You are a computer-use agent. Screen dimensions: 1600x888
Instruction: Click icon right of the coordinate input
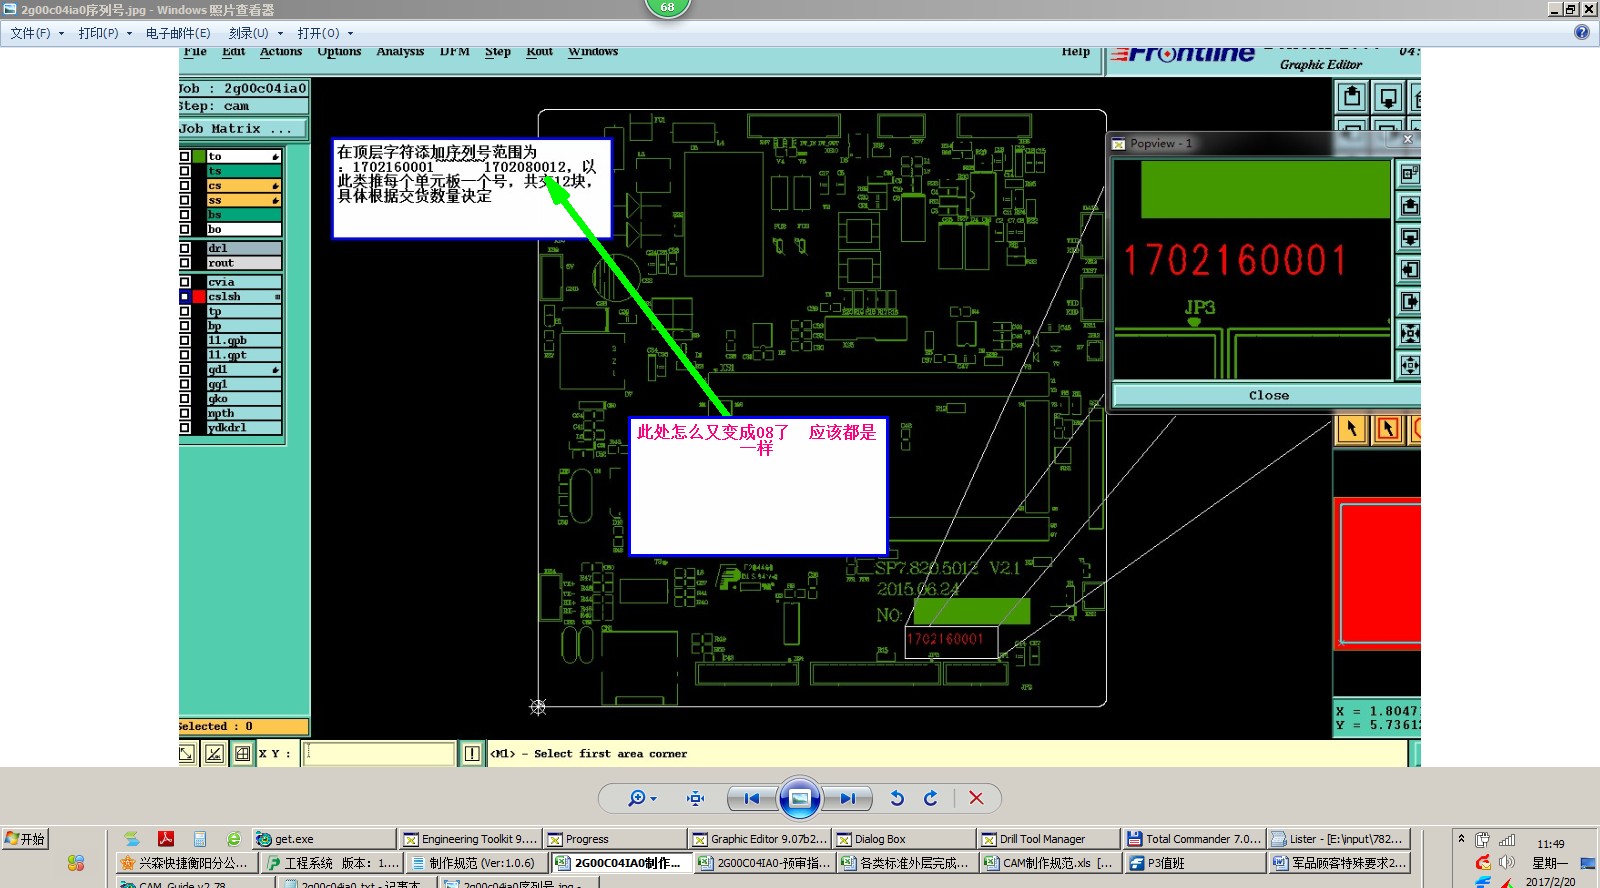472,754
